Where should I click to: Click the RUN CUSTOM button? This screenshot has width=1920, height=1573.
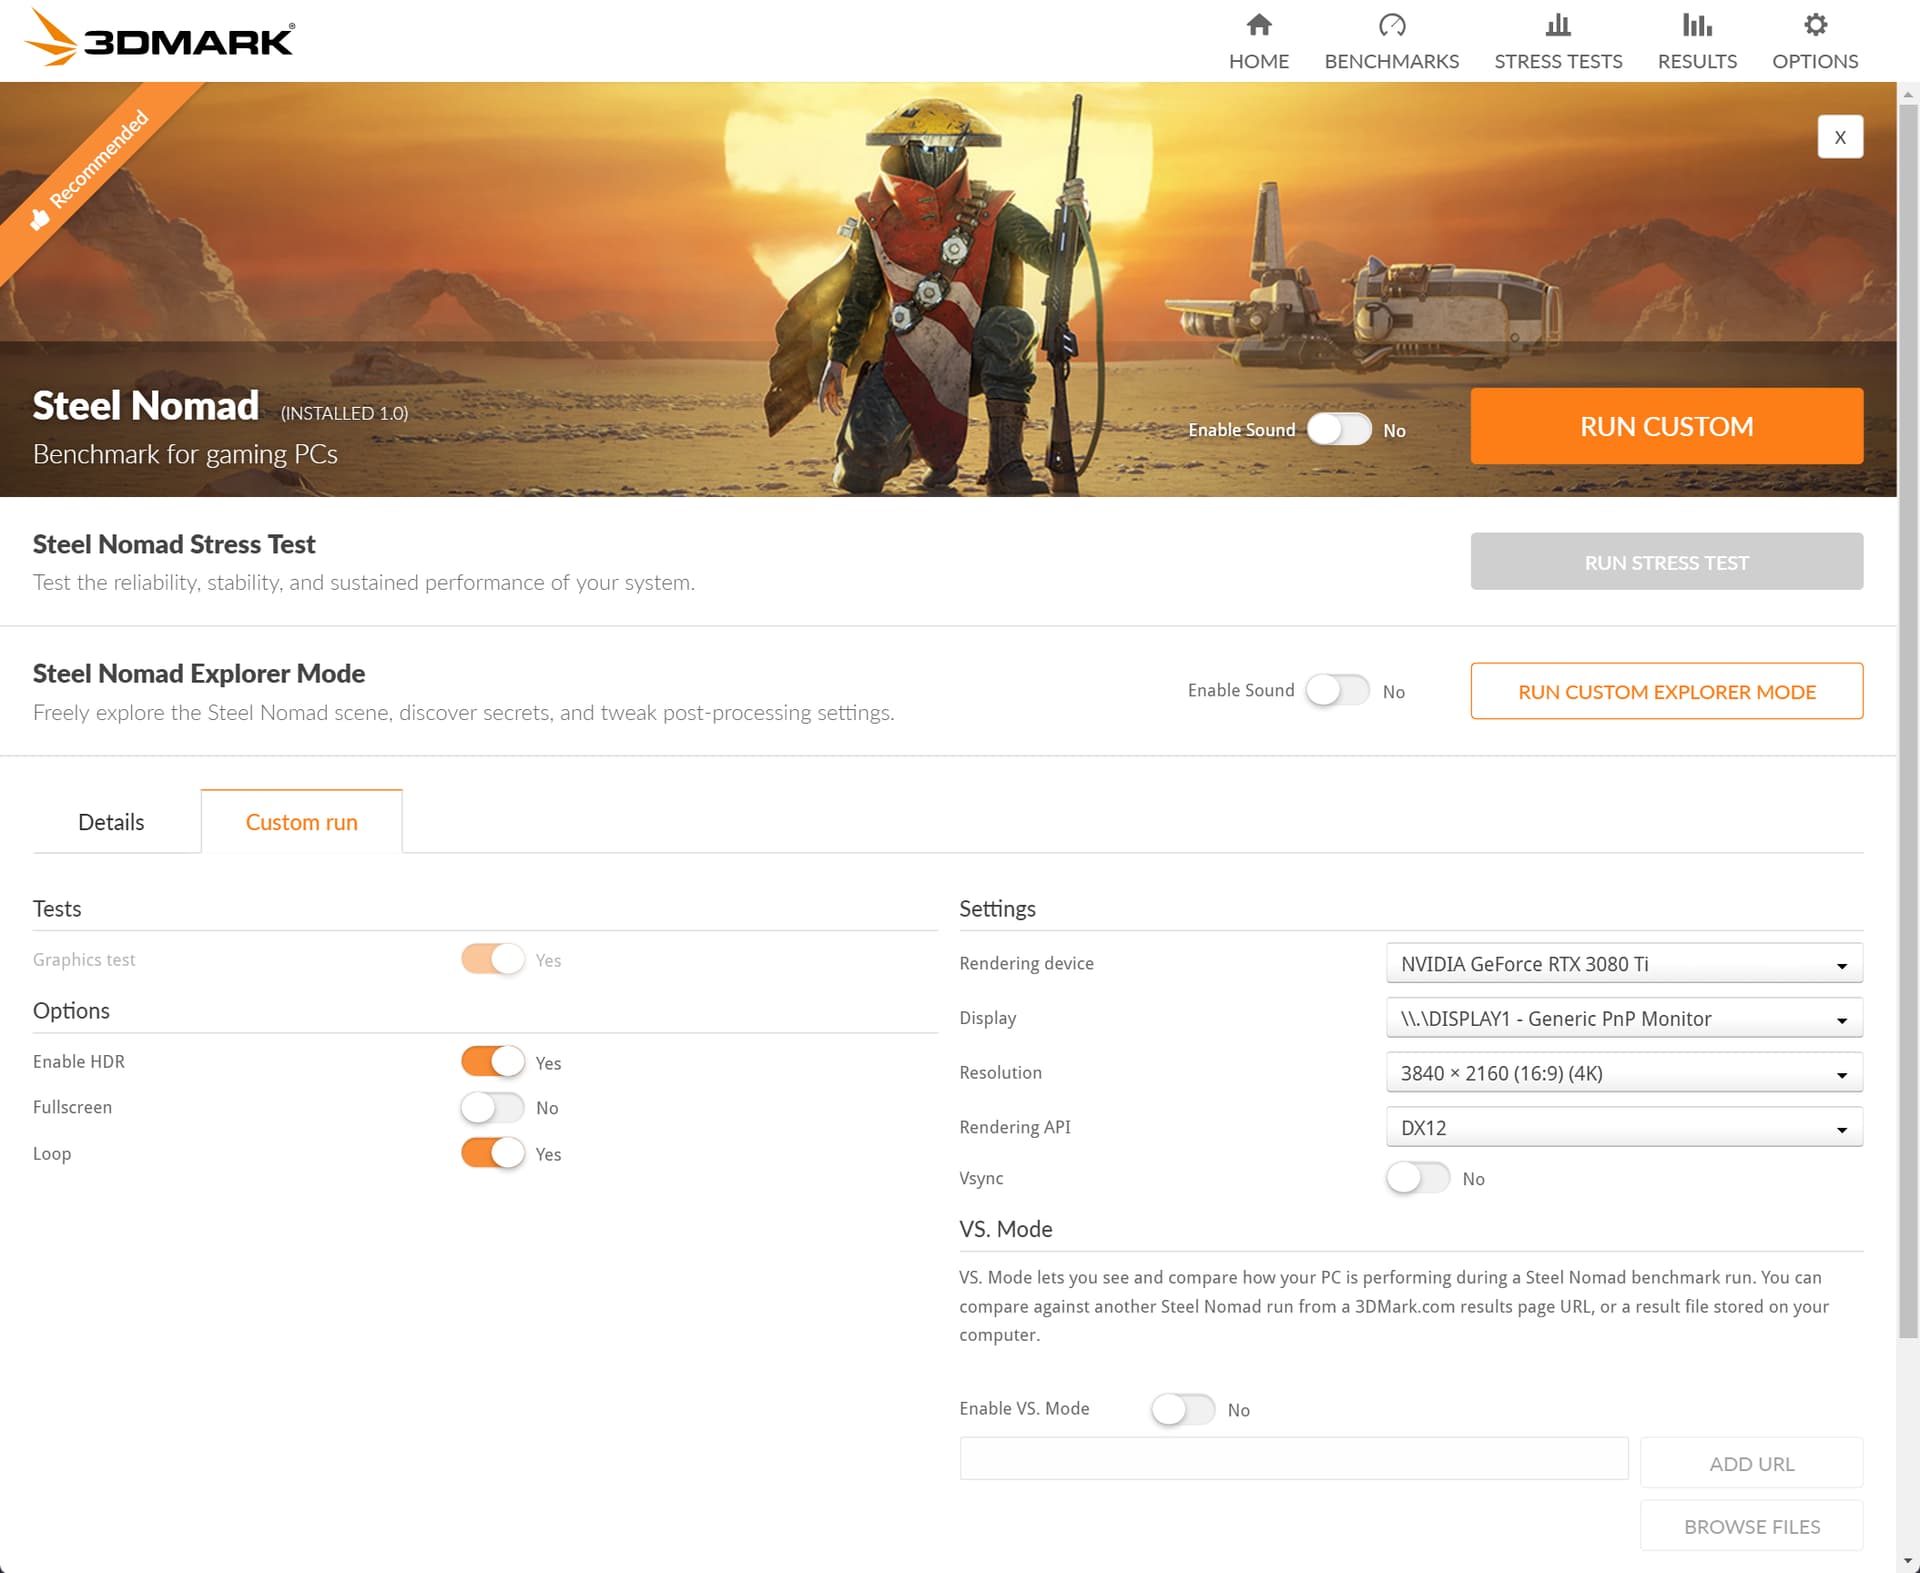1666,426
